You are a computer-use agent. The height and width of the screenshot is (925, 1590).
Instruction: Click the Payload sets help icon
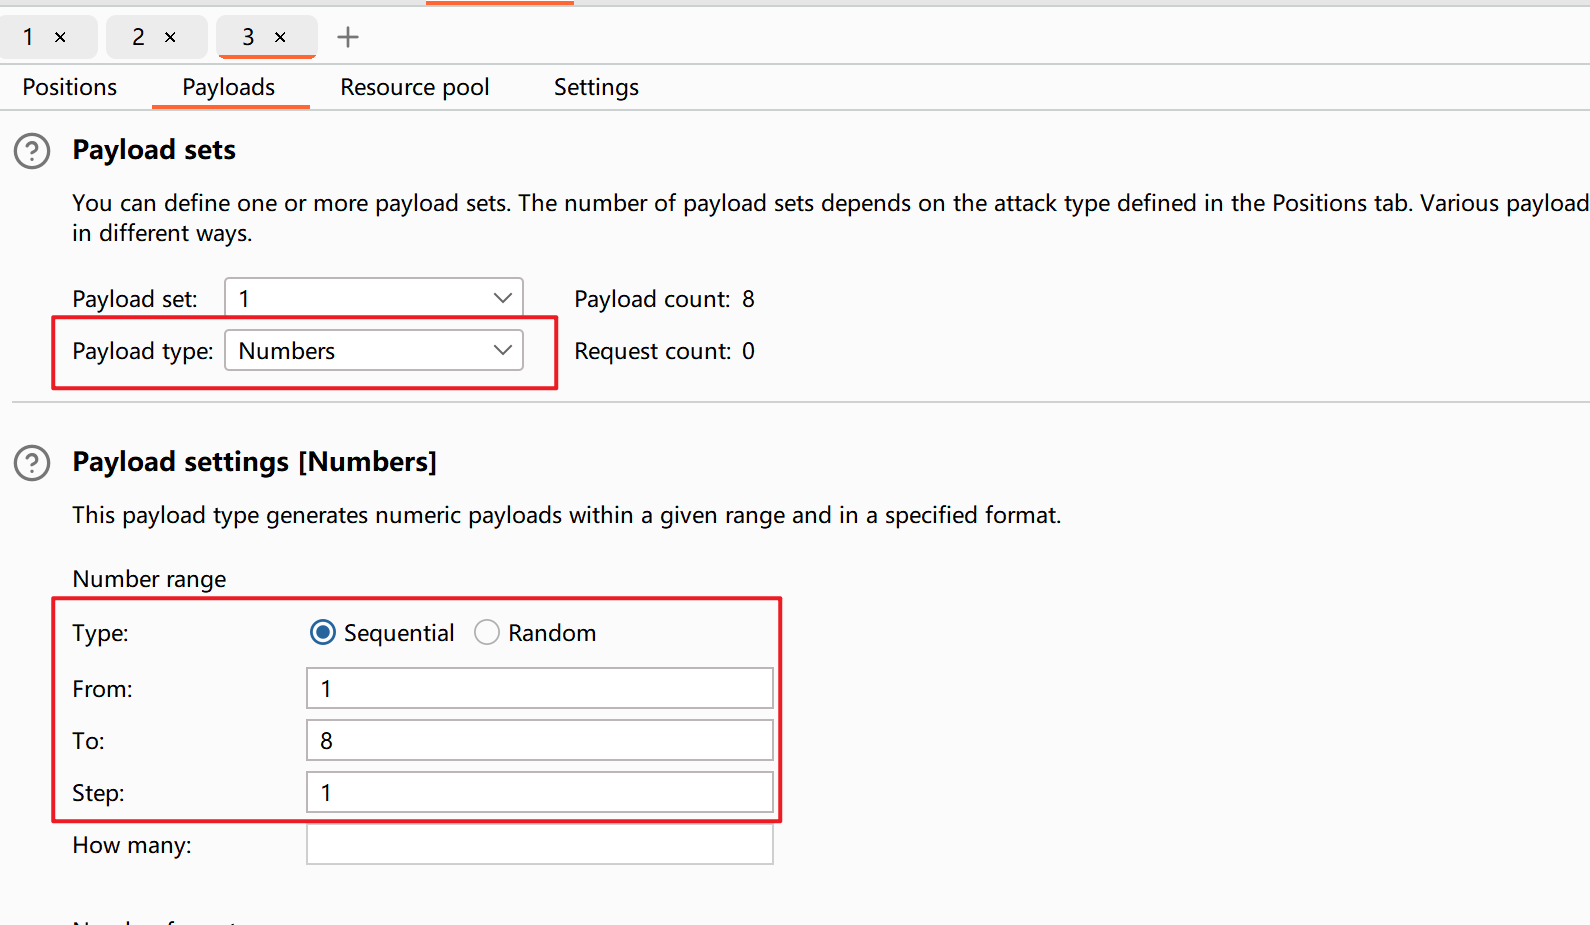pyautogui.click(x=32, y=151)
